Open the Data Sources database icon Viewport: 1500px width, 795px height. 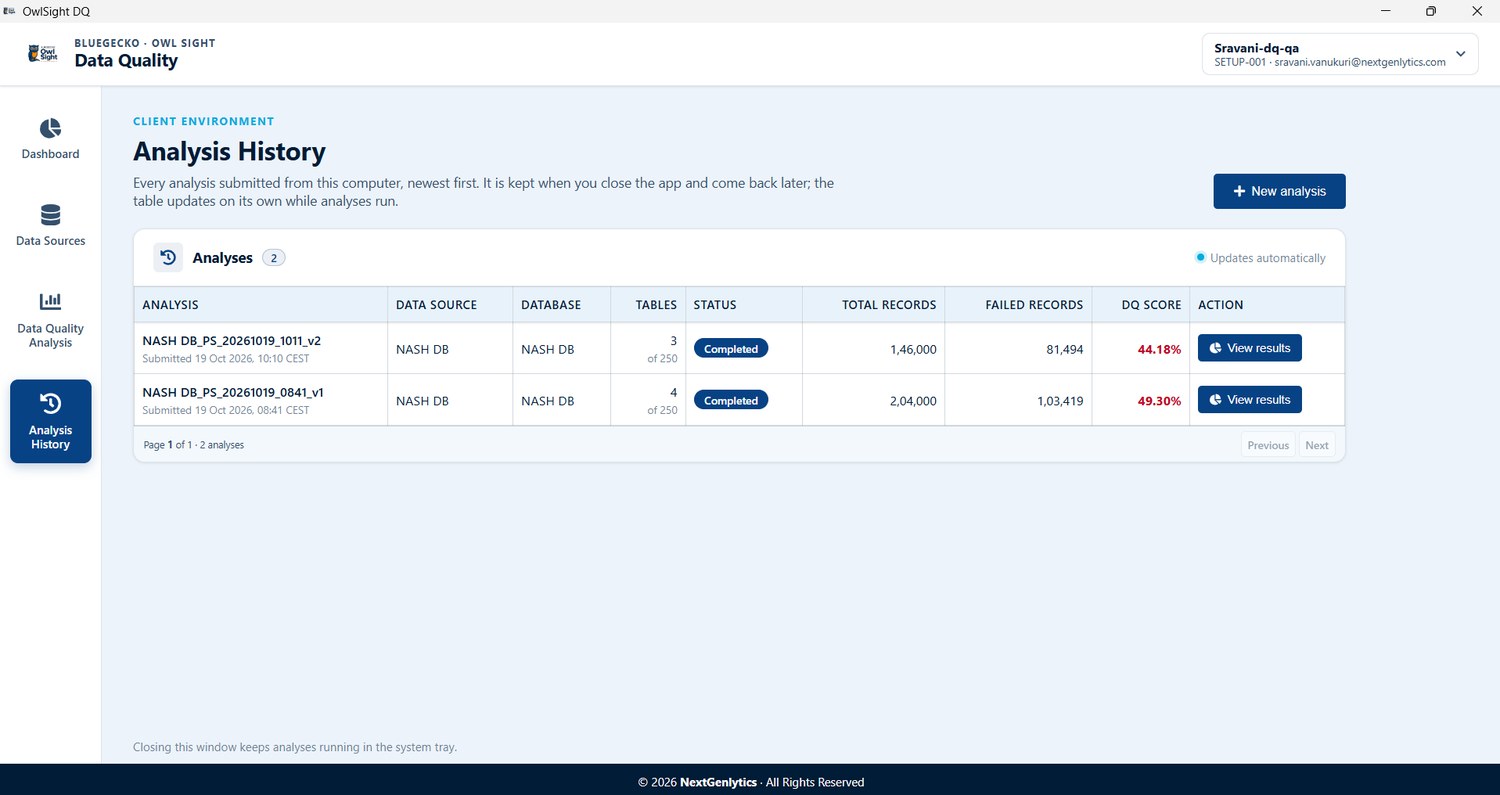(50, 215)
